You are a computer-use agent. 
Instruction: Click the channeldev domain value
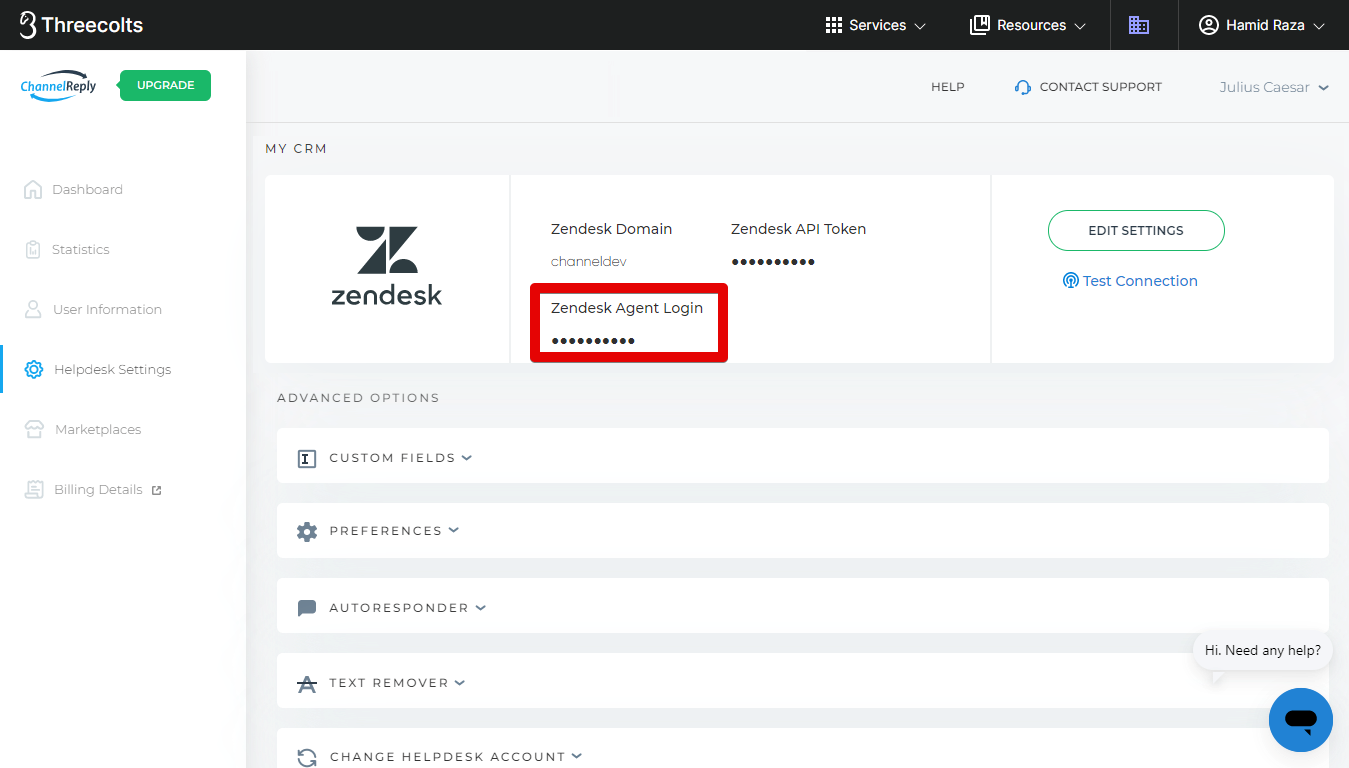[589, 261]
